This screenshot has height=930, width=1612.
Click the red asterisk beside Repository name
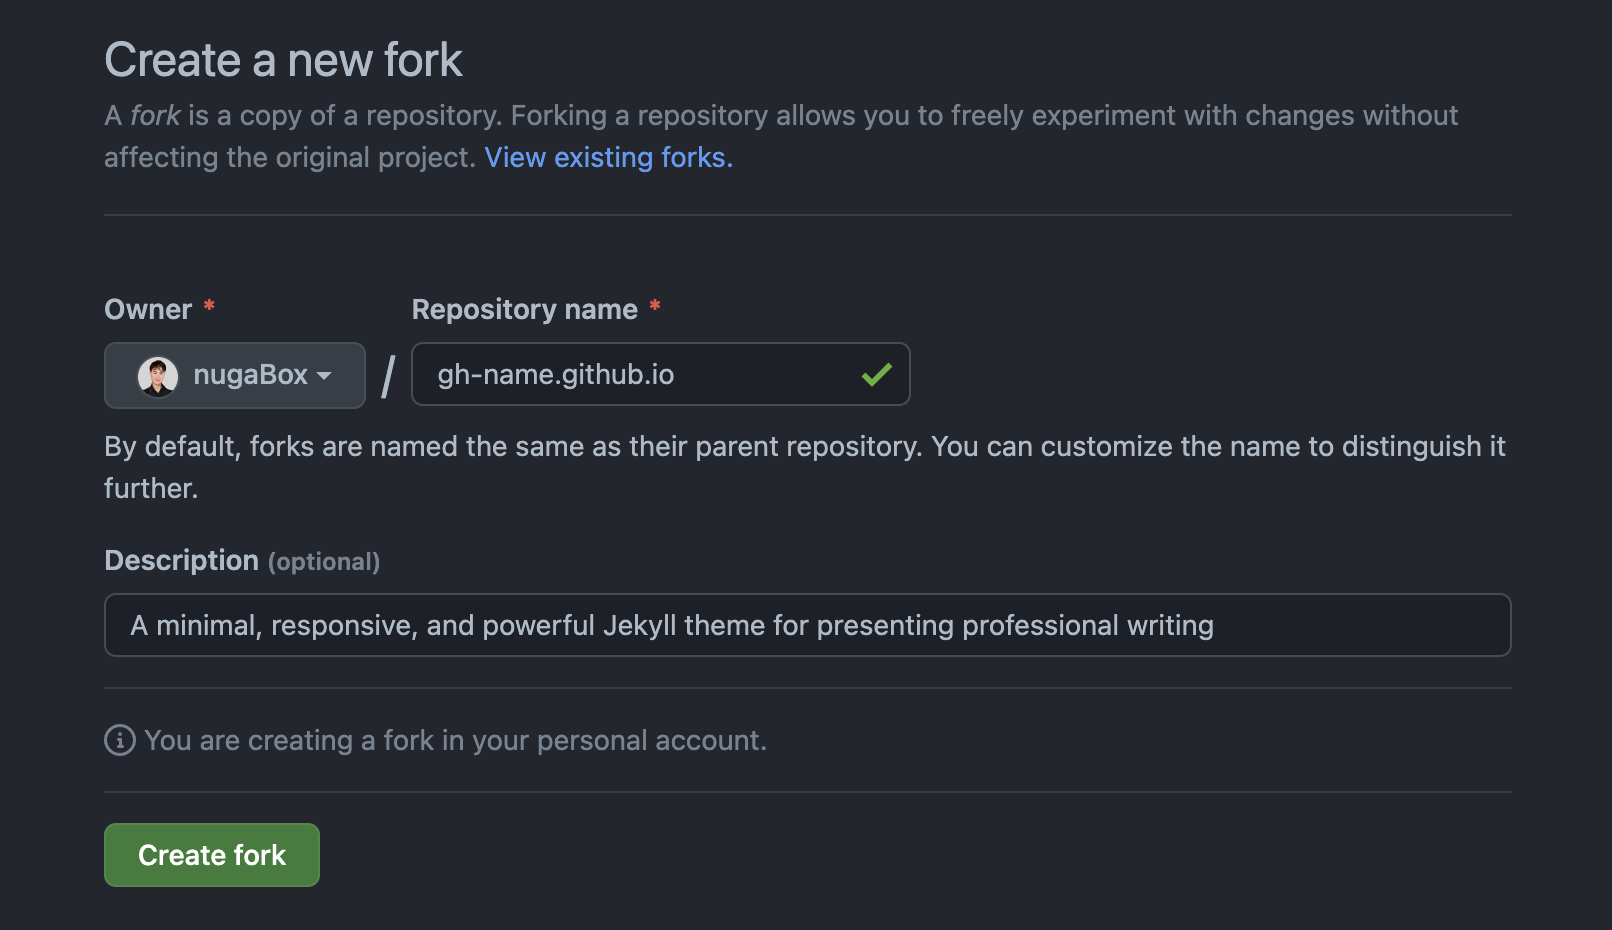pos(655,305)
